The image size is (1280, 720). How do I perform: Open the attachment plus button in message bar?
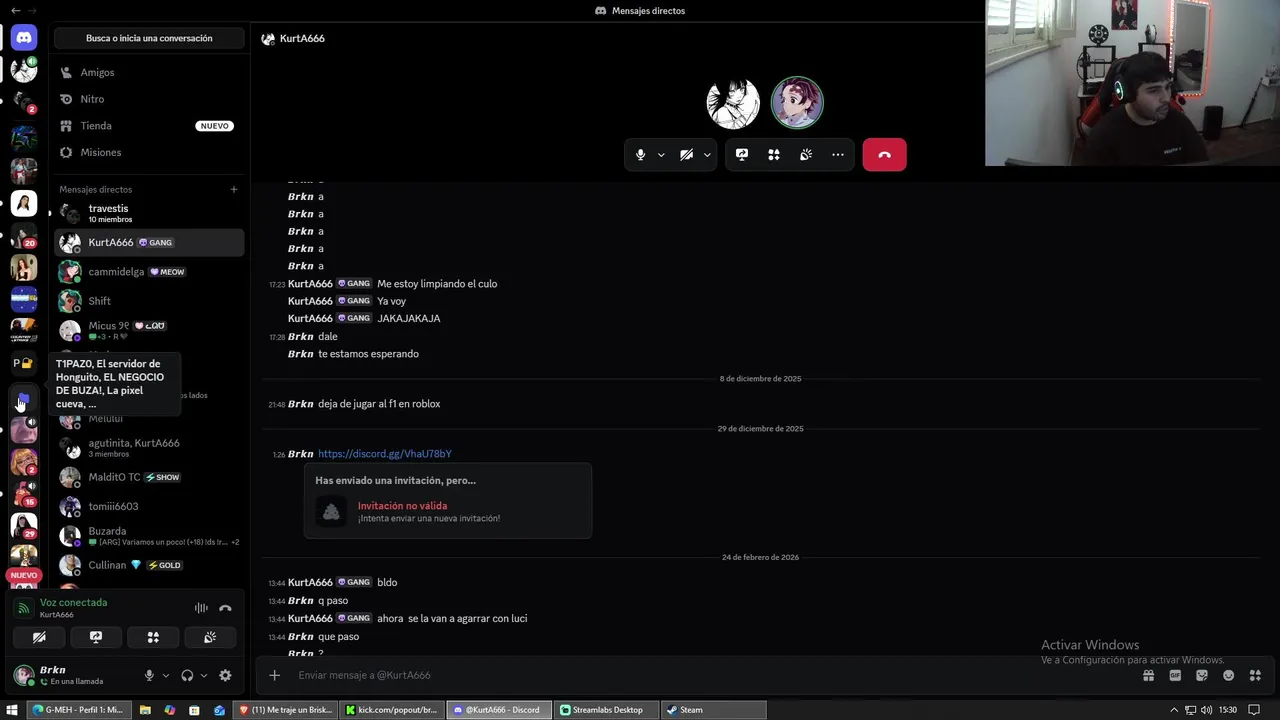tap(274, 675)
